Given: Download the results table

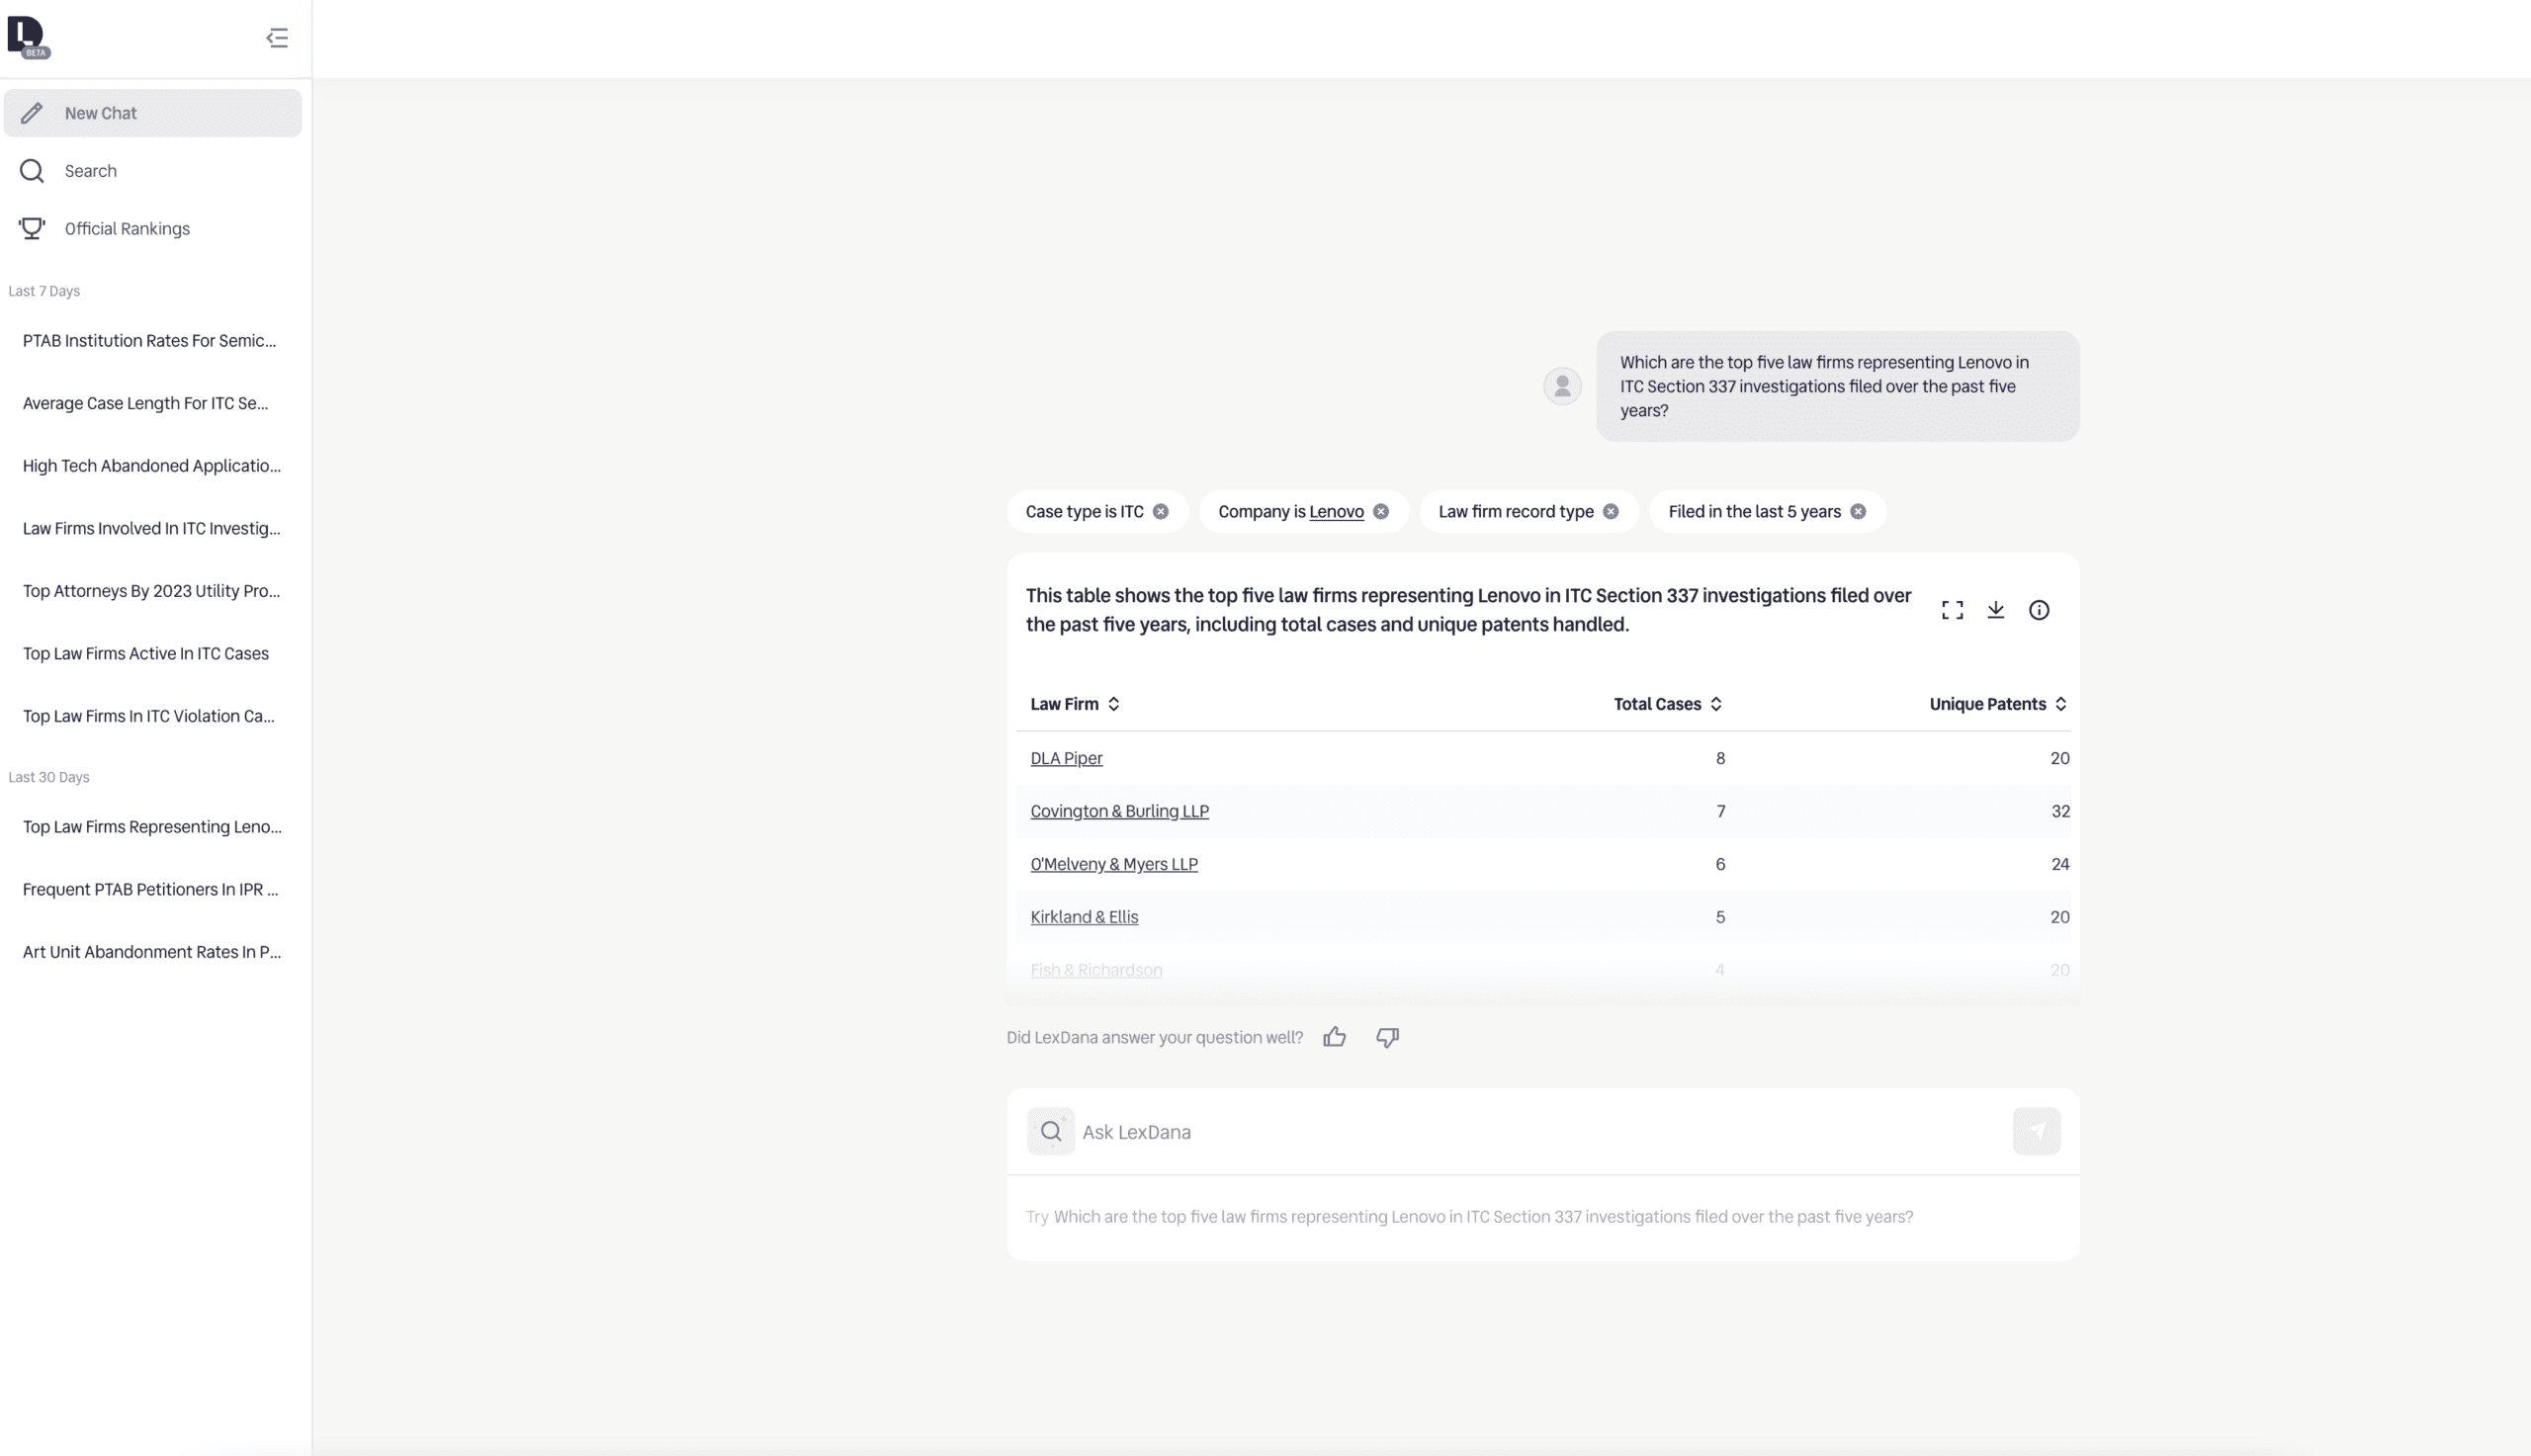Looking at the screenshot, I should coord(1995,610).
